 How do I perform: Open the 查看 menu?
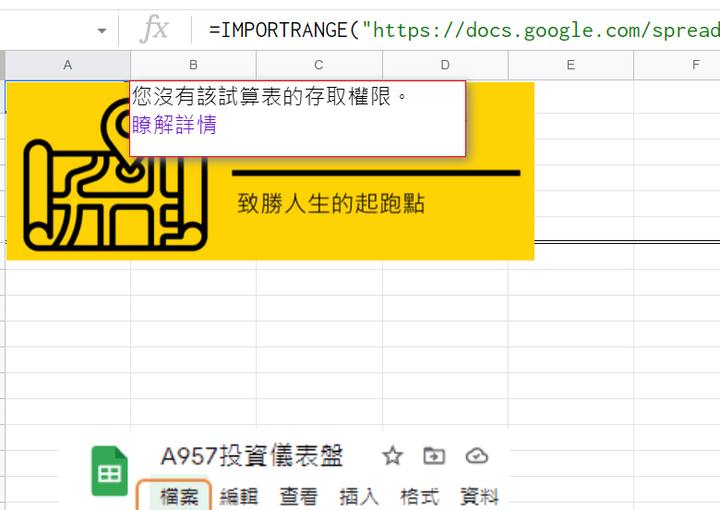click(299, 497)
